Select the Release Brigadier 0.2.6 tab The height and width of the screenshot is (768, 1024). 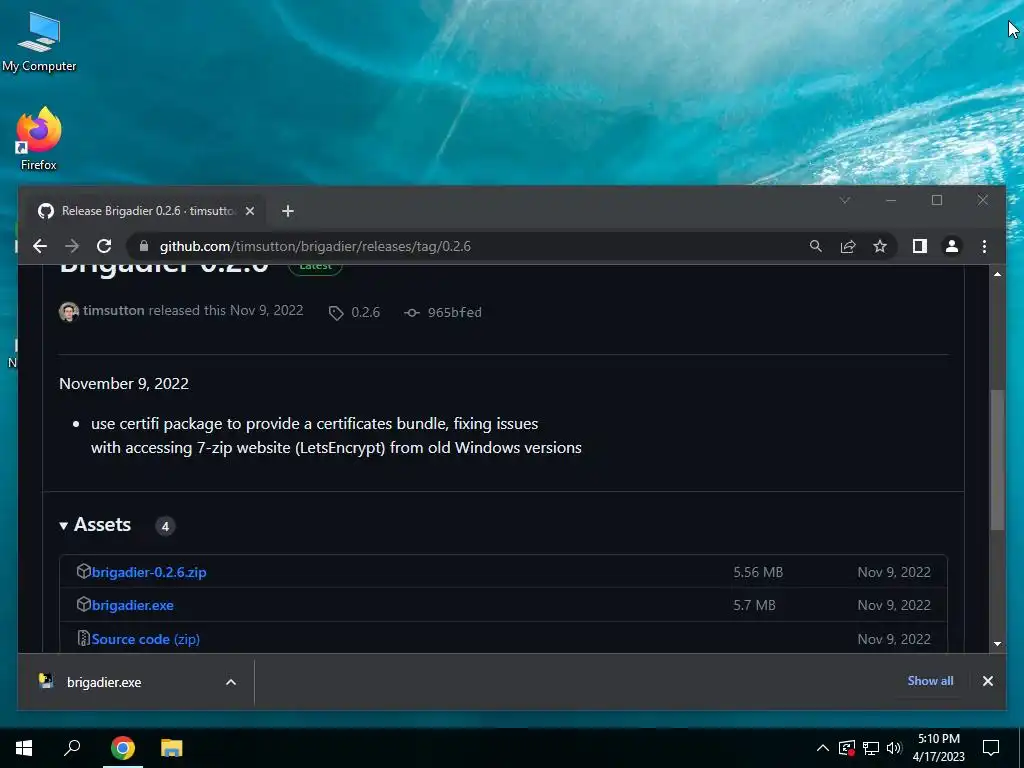146,211
